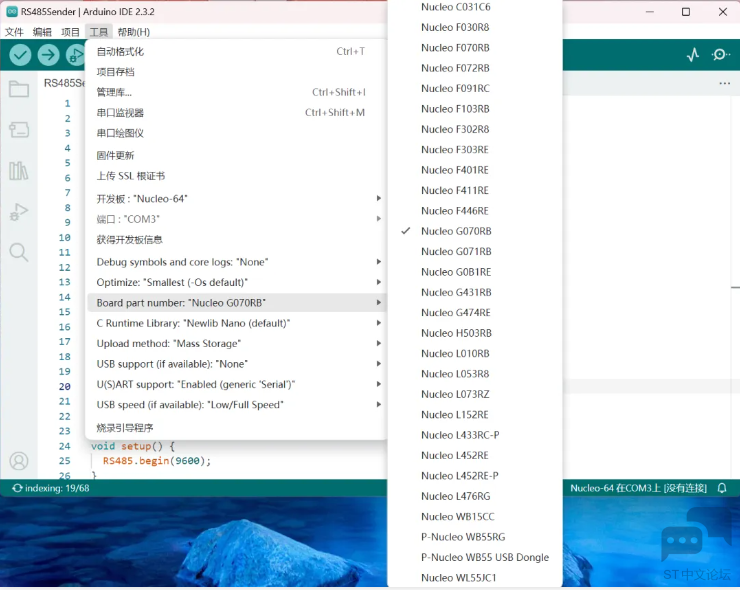The width and height of the screenshot is (740, 590).
Task: Open the 编辑 menu
Action: pyautogui.click(x=42, y=32)
